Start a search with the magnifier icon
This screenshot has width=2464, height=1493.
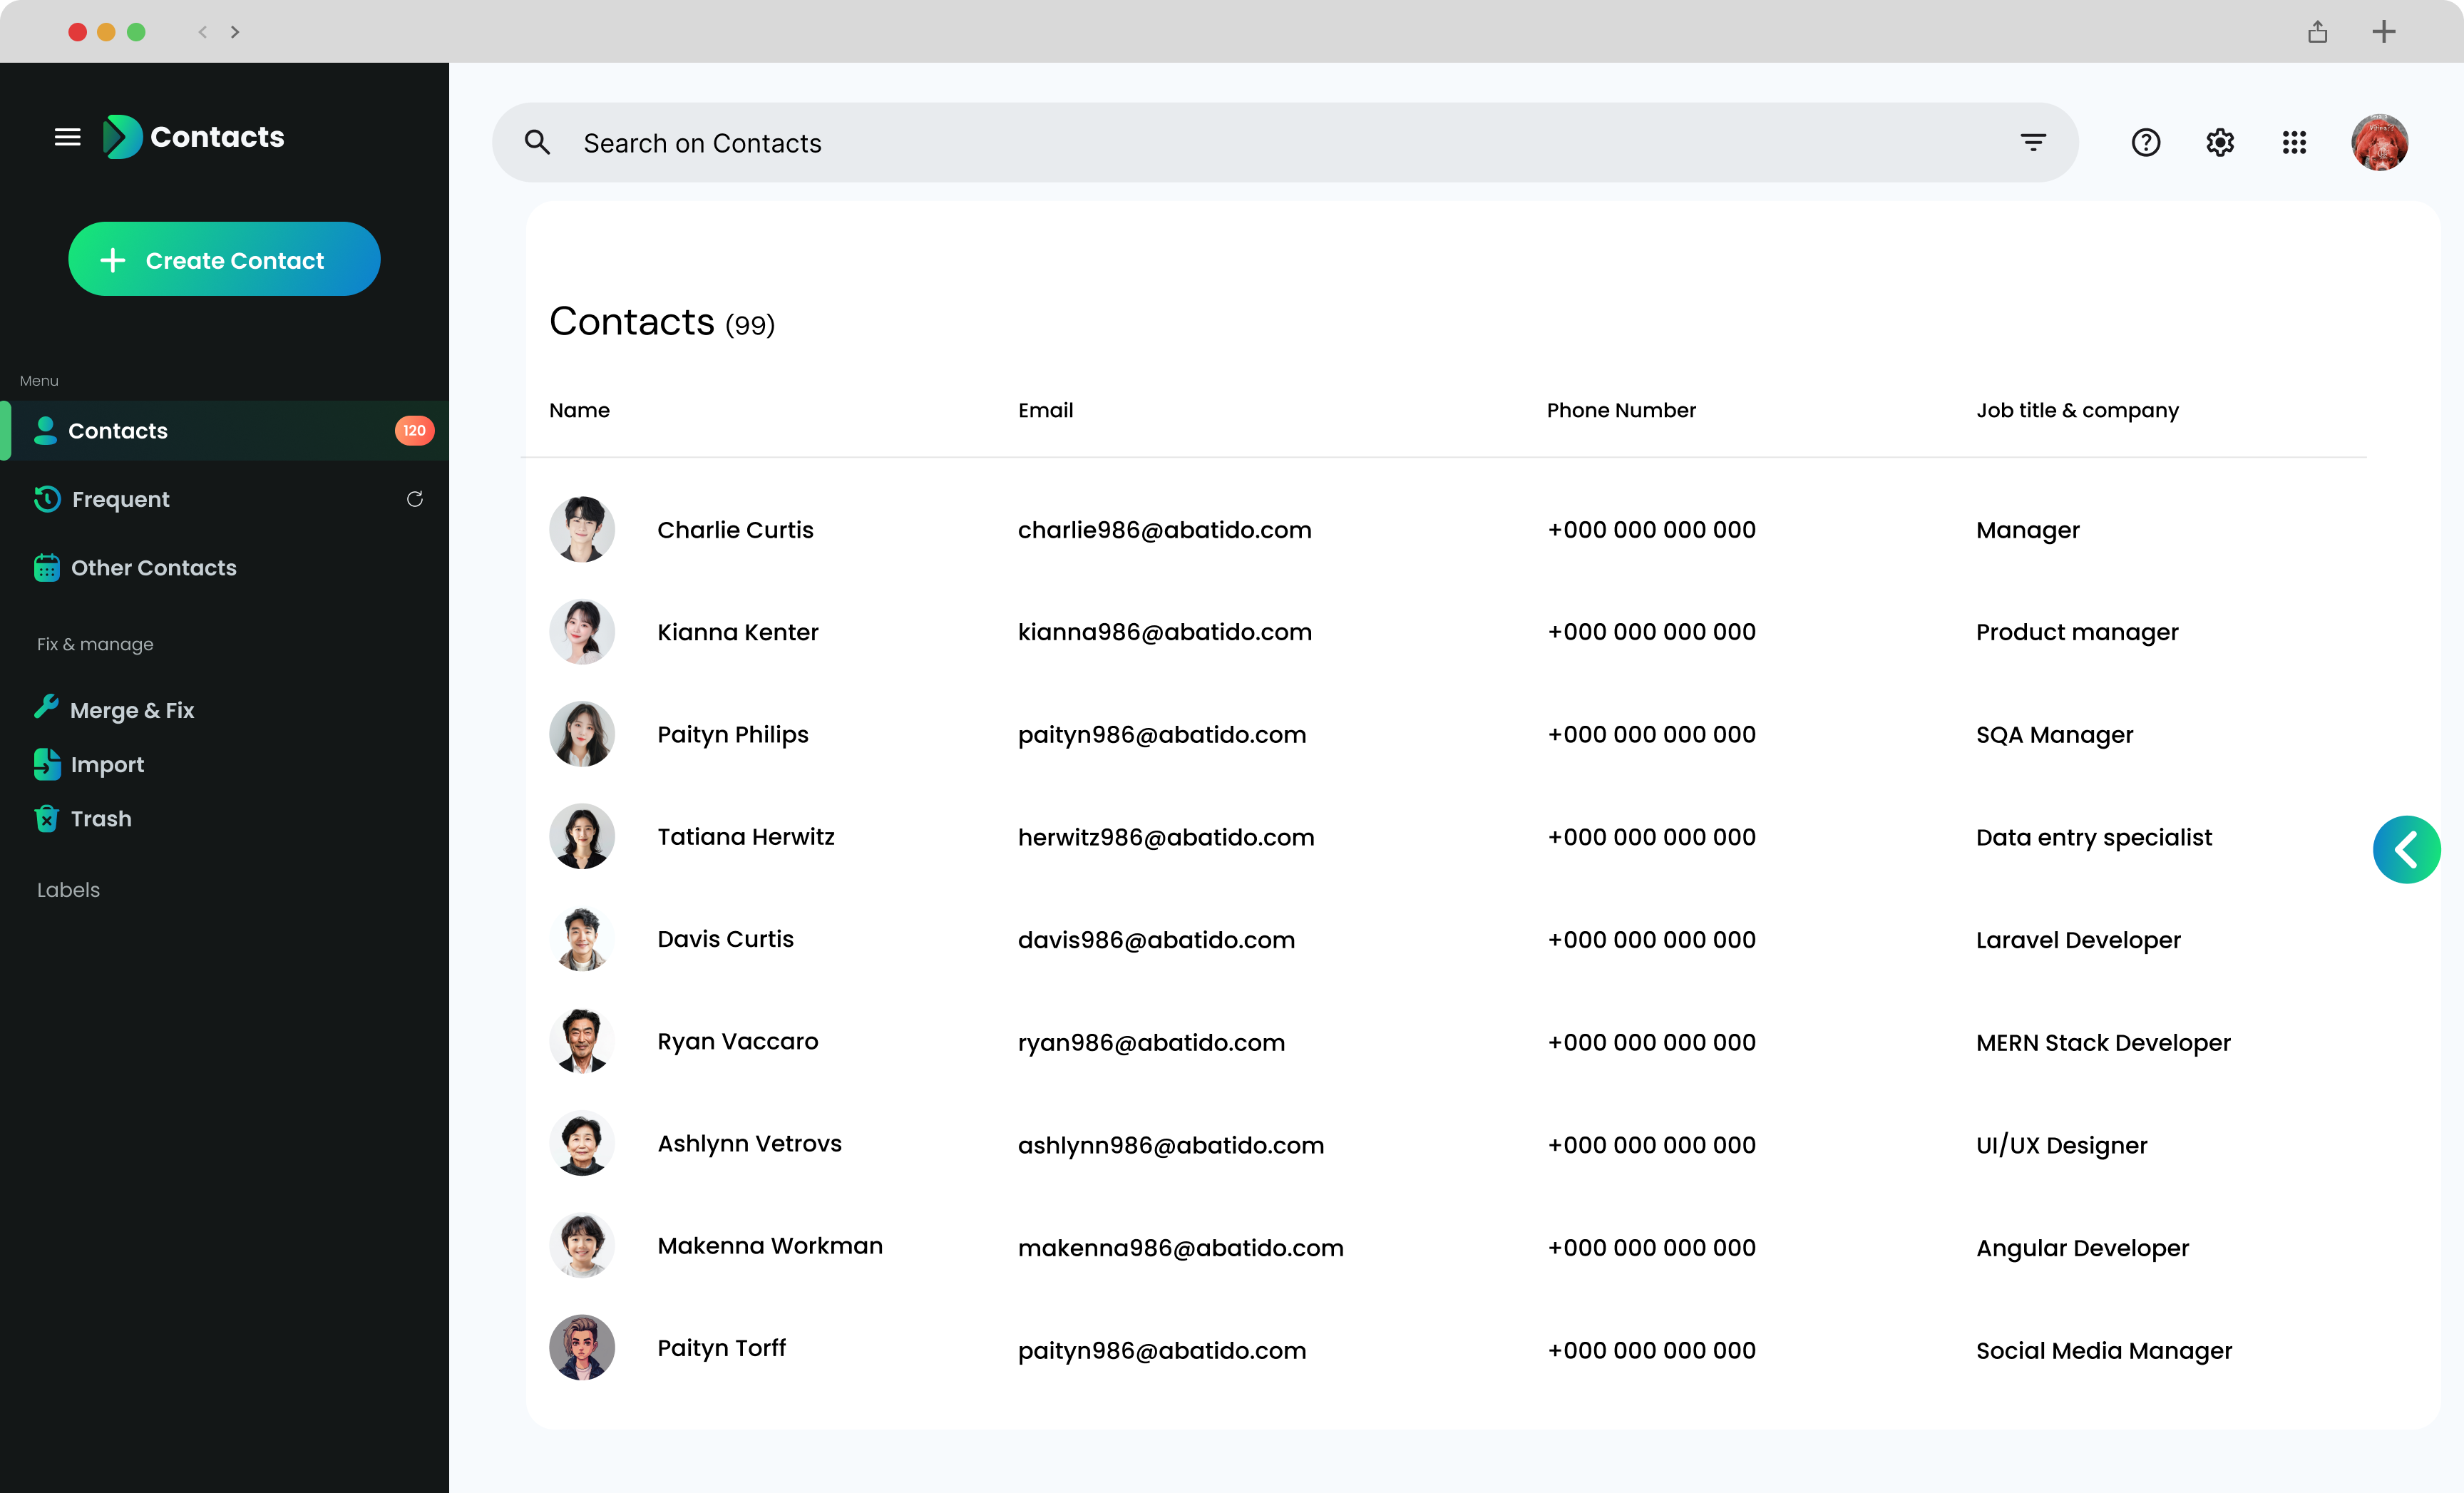[537, 142]
